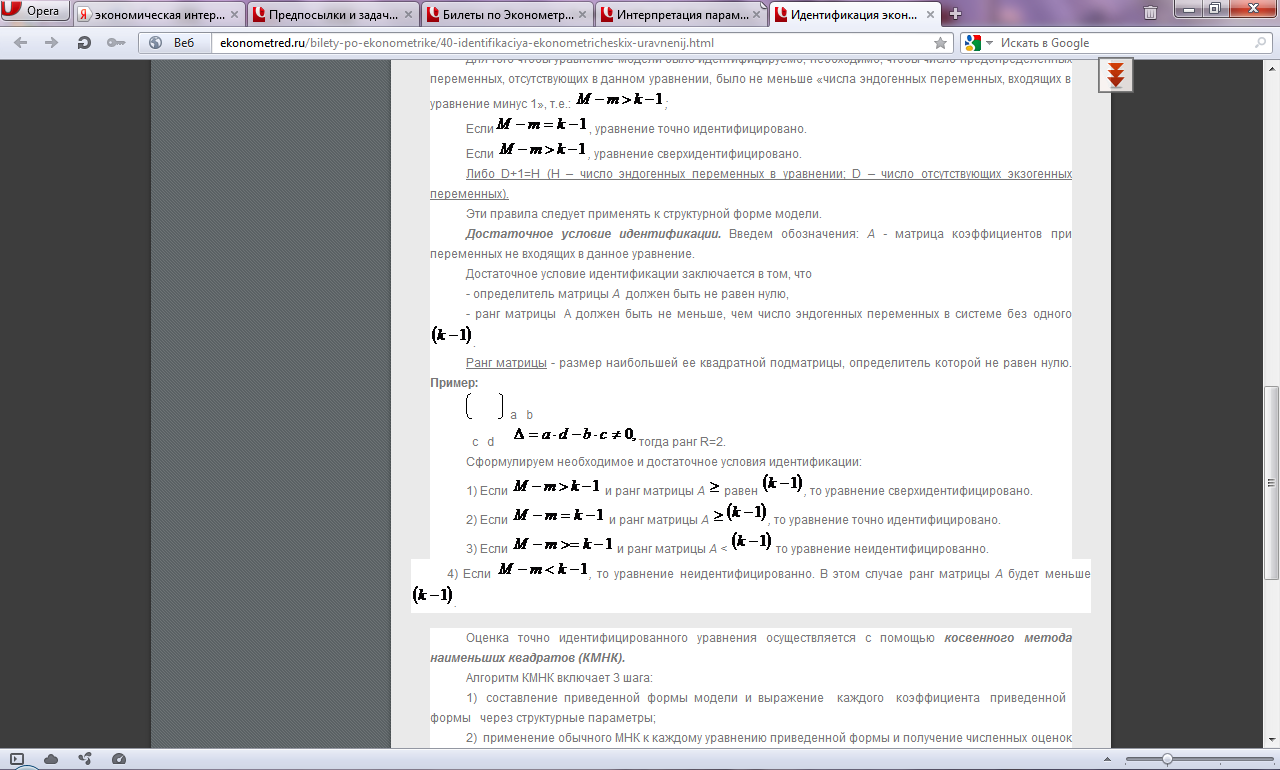Reload the page with the refresh icon
The height and width of the screenshot is (770, 1280).
click(x=84, y=43)
